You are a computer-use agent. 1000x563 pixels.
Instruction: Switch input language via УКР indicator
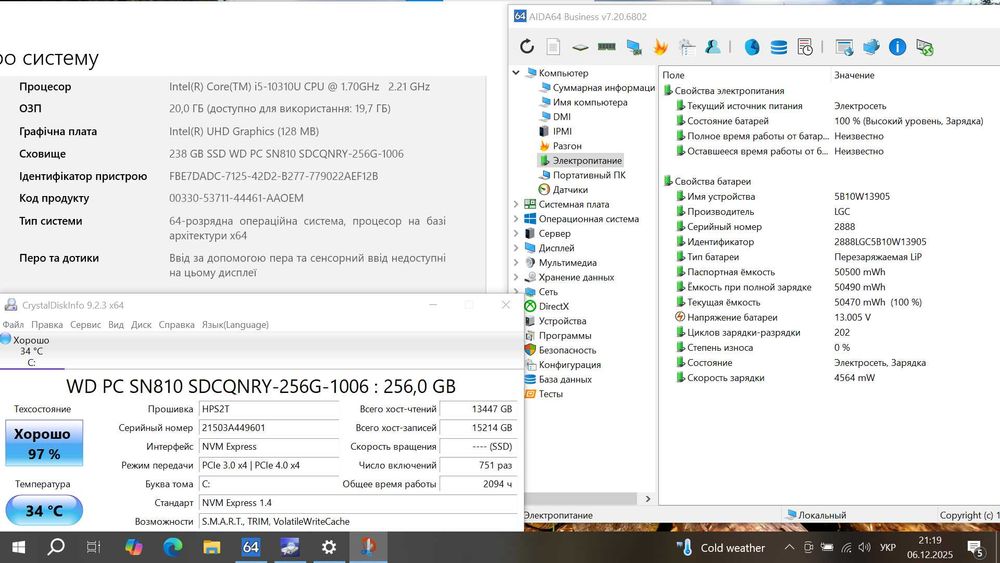(888, 547)
